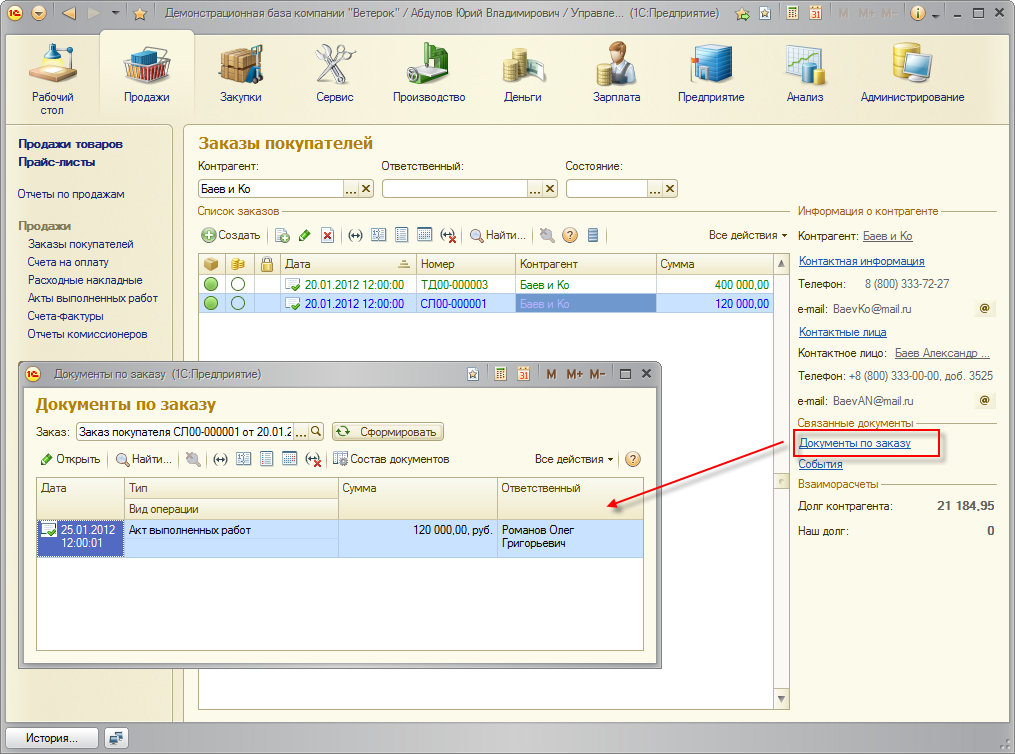Image resolution: width=1015 pixels, height=754 pixels.
Task: Click the Ответственный field's ellipsis selection button
Action: [x=534, y=189]
